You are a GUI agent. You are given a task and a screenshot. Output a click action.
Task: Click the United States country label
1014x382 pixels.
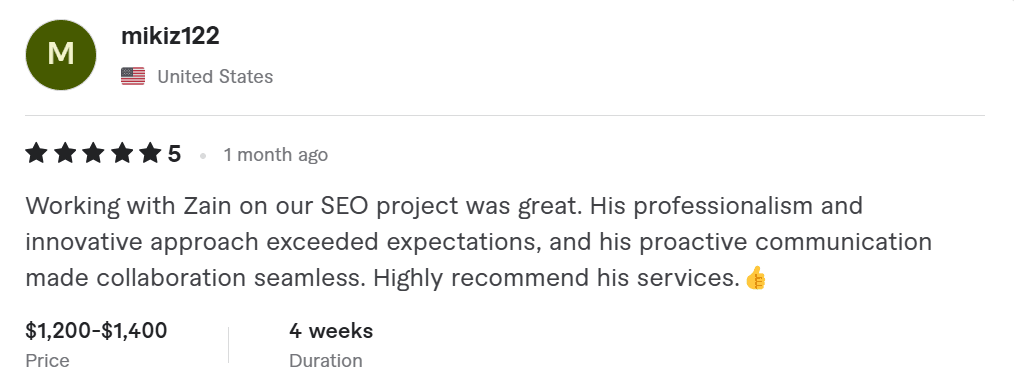215,77
